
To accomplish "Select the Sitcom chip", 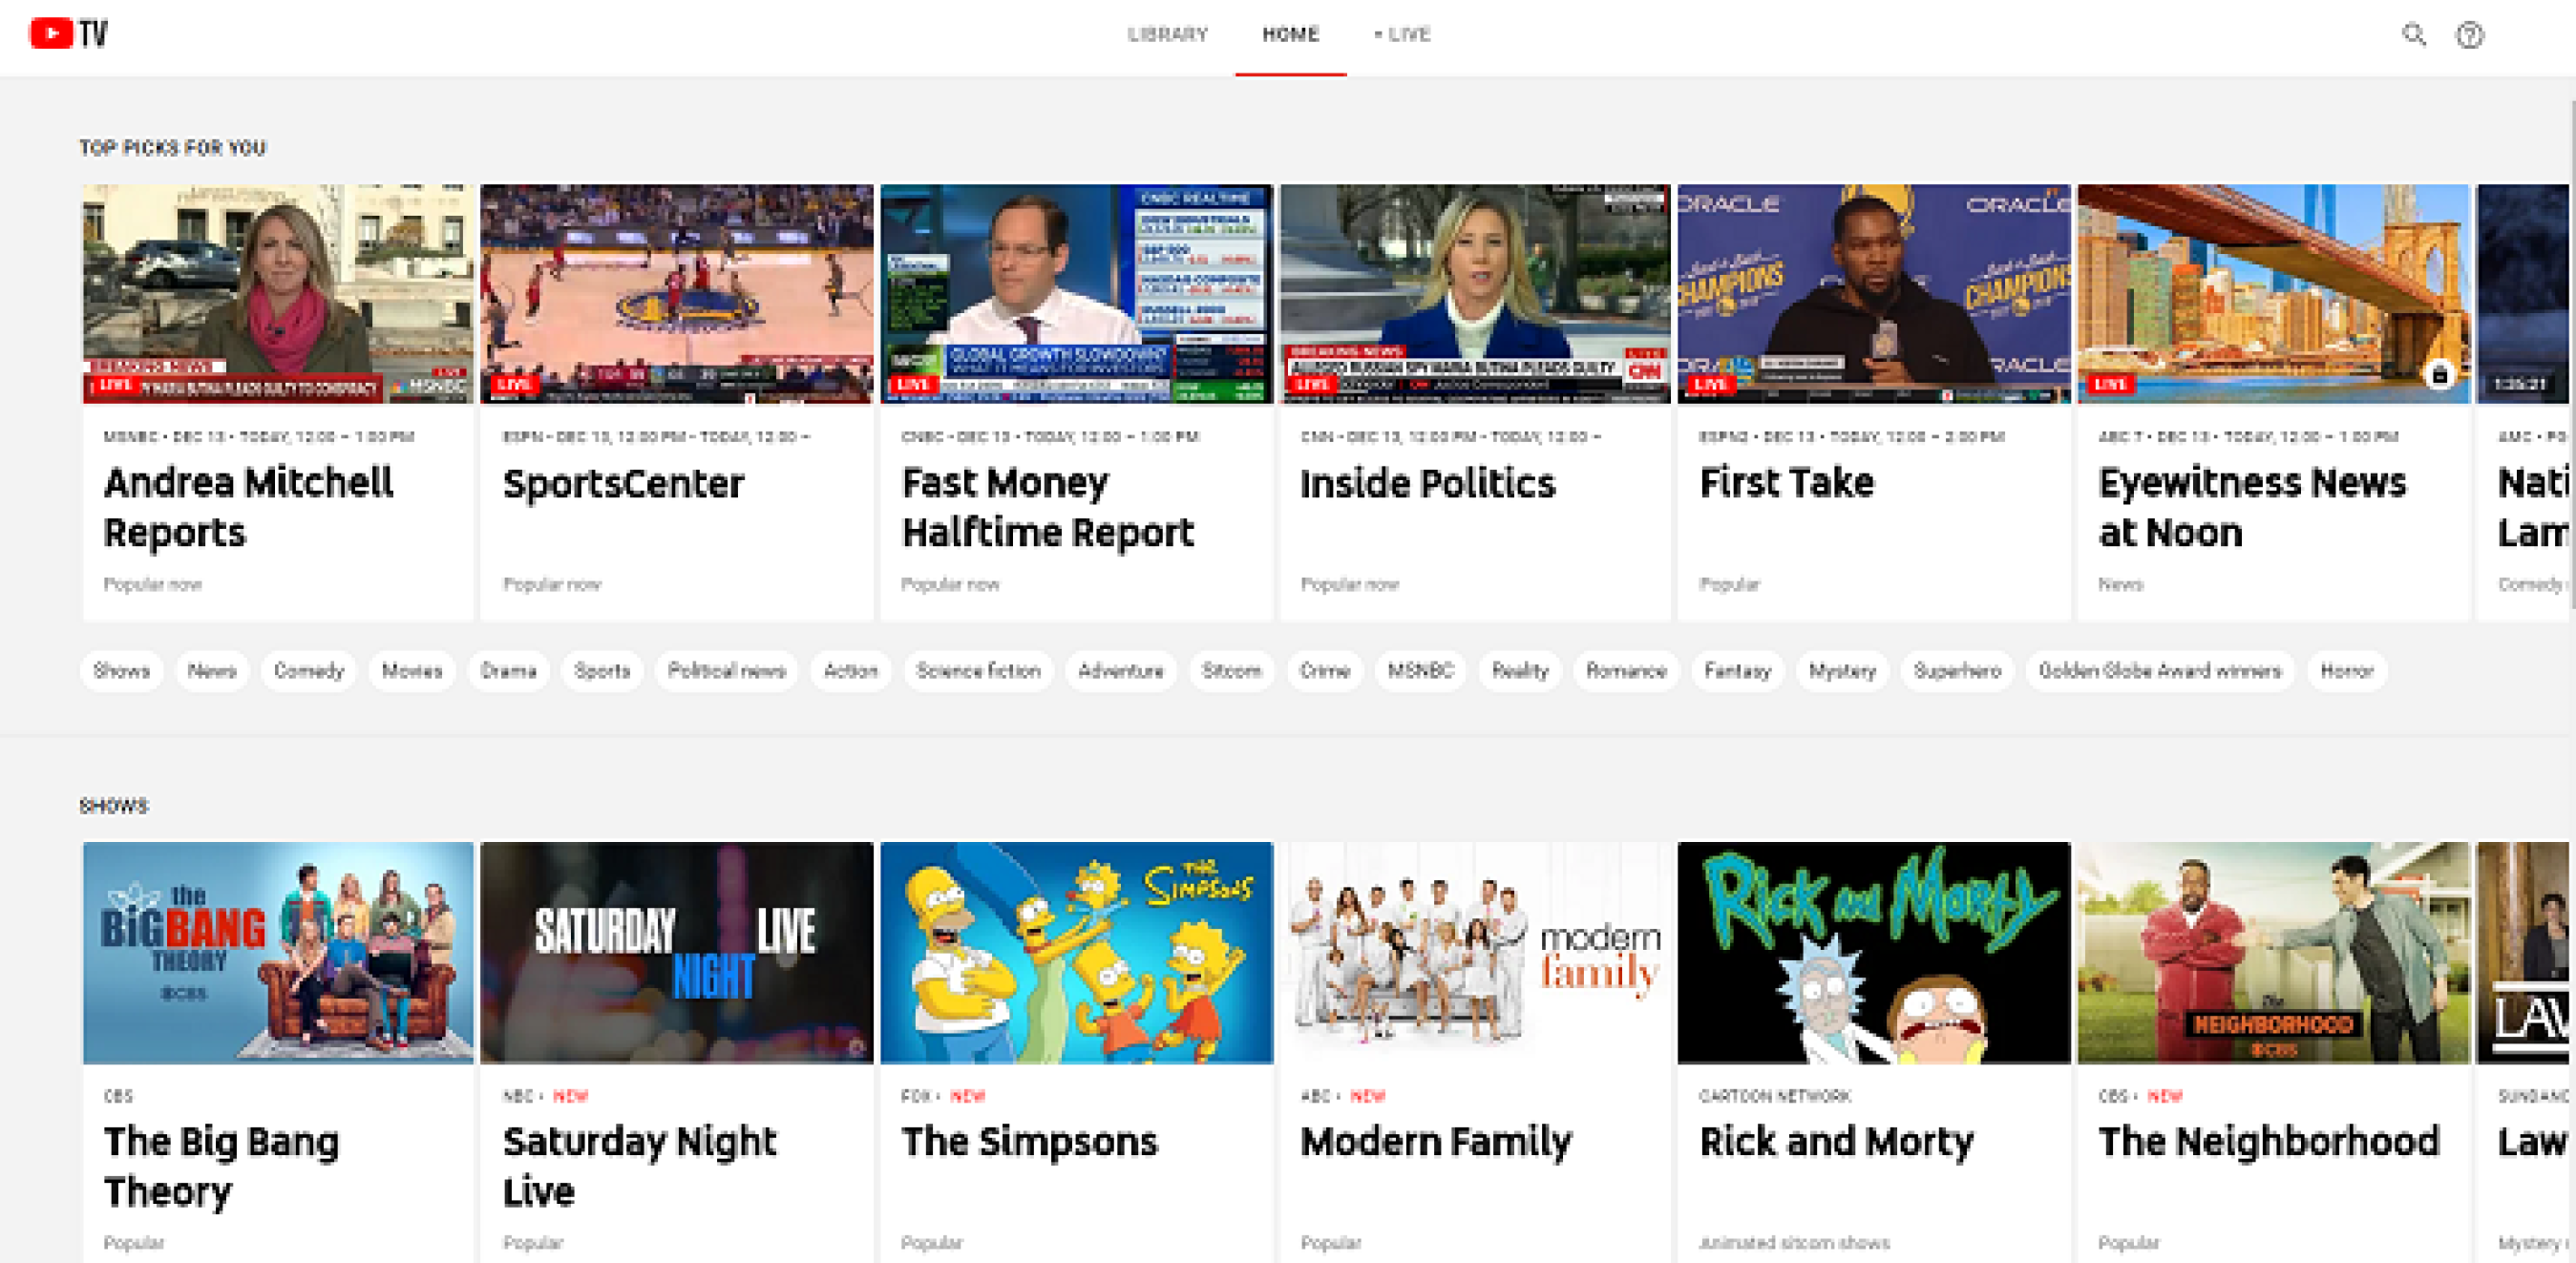I will pos(1232,670).
